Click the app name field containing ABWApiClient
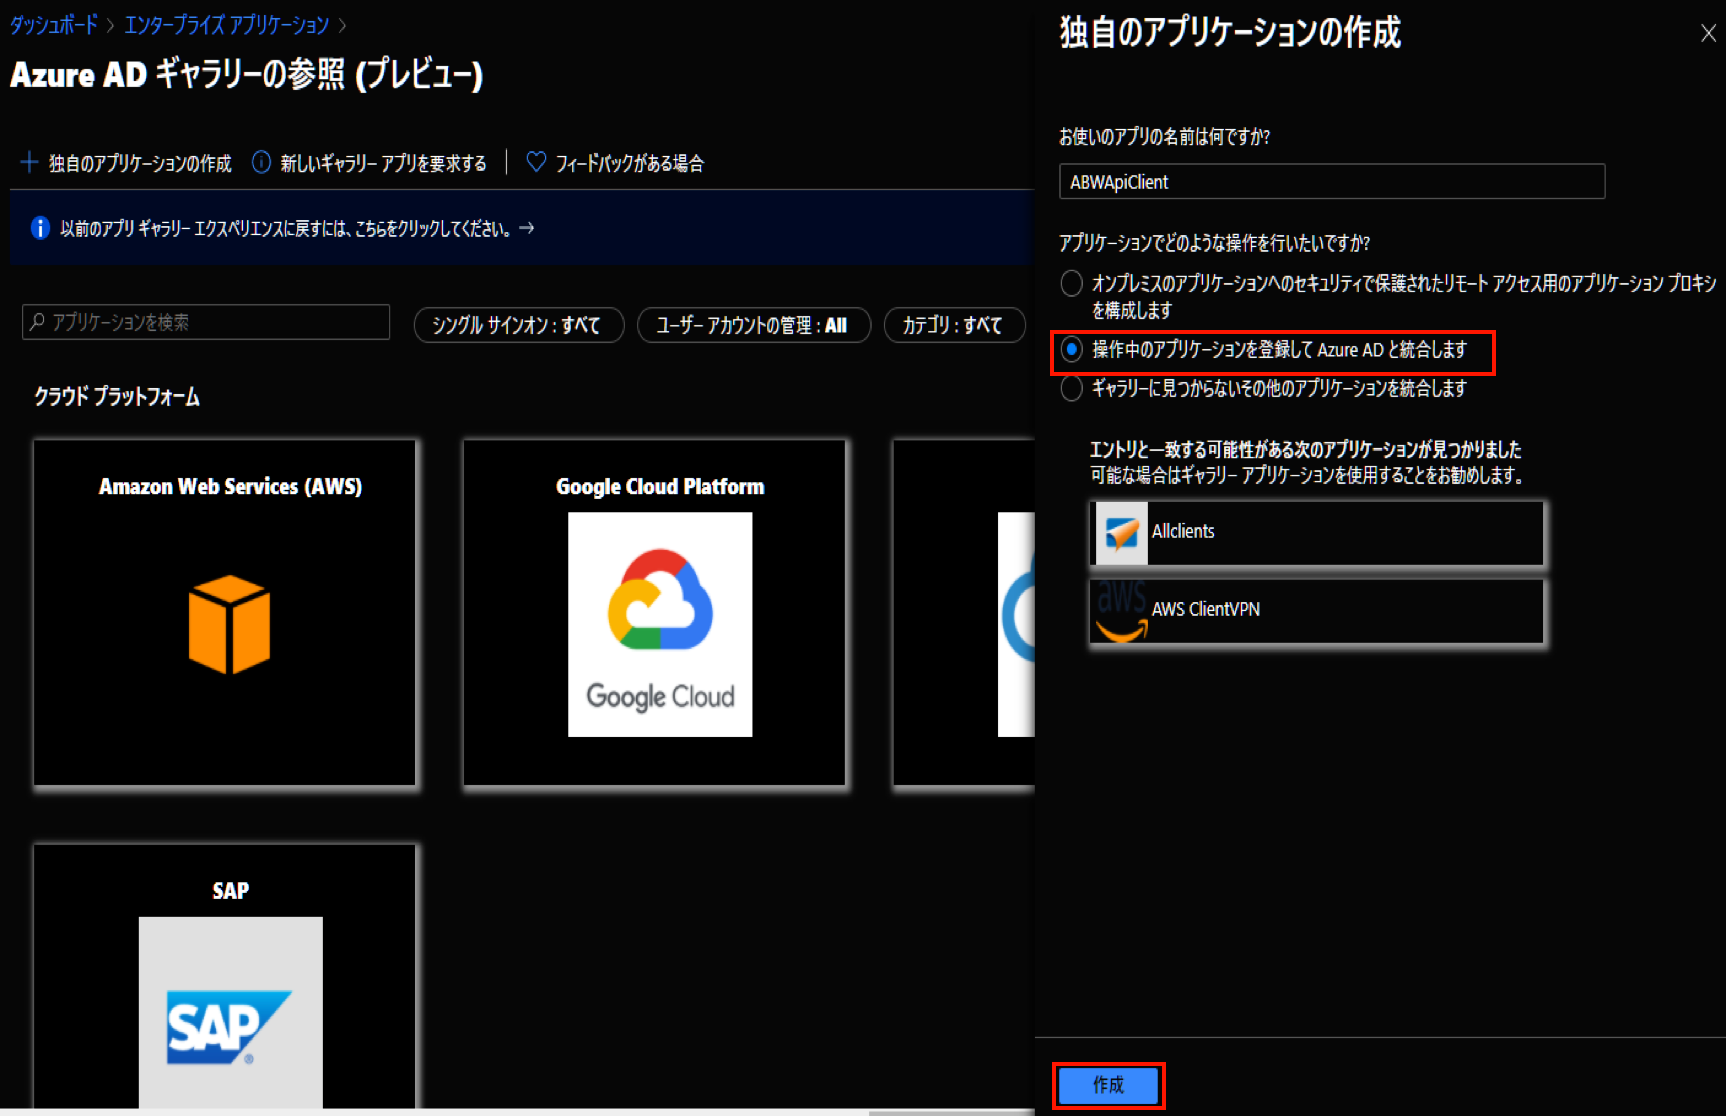This screenshot has width=1726, height=1116. [x=1332, y=182]
